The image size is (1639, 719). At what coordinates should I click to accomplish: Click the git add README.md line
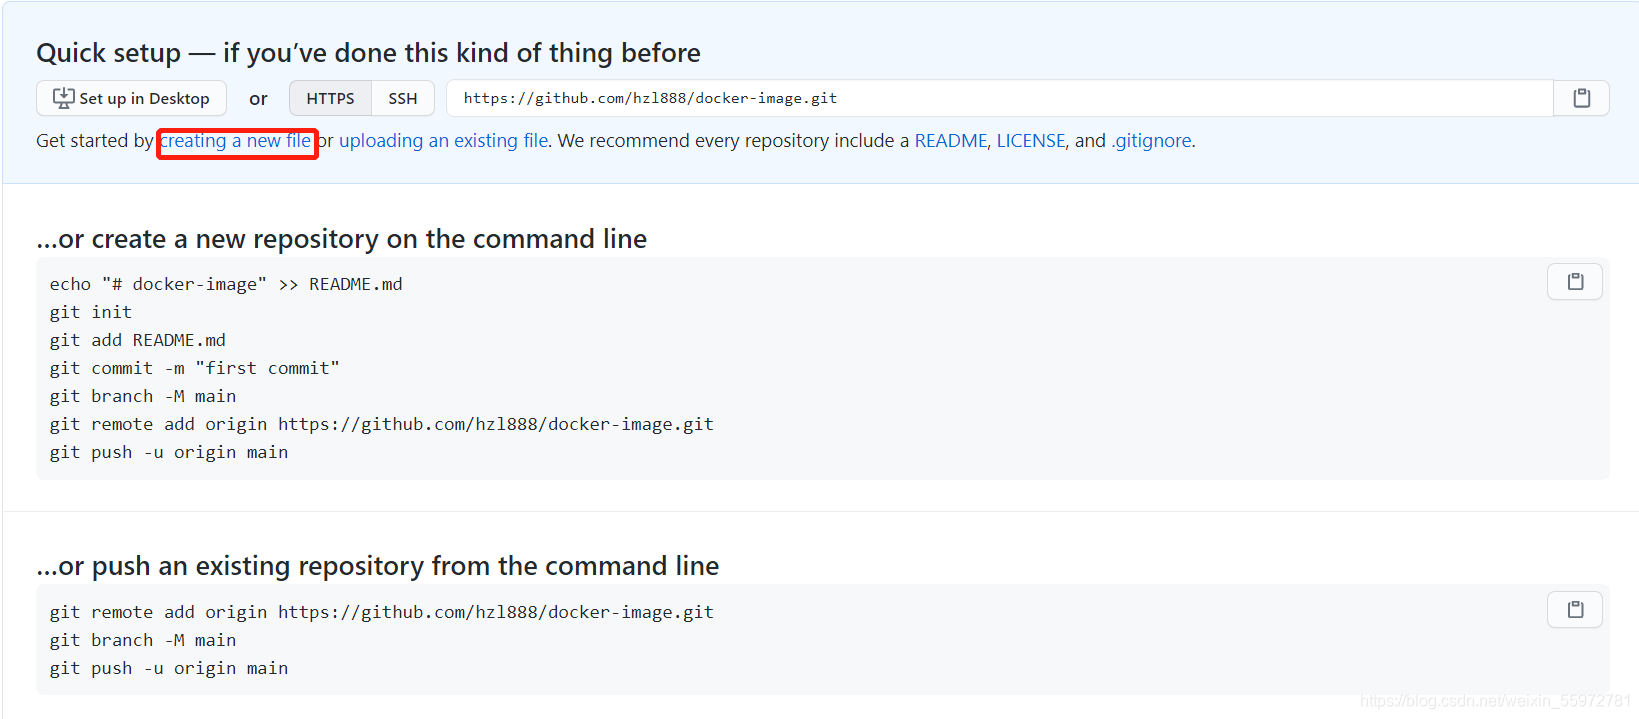[x=138, y=340]
